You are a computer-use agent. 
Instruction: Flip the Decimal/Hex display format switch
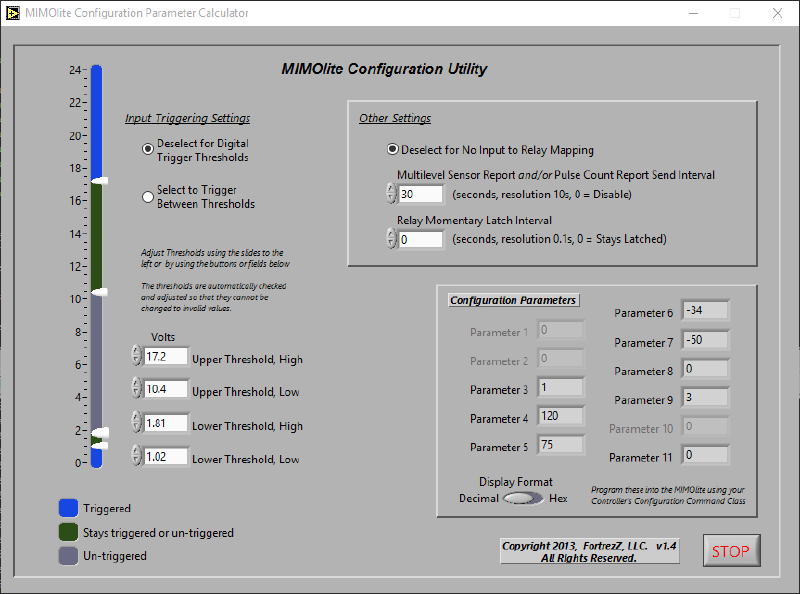522,498
